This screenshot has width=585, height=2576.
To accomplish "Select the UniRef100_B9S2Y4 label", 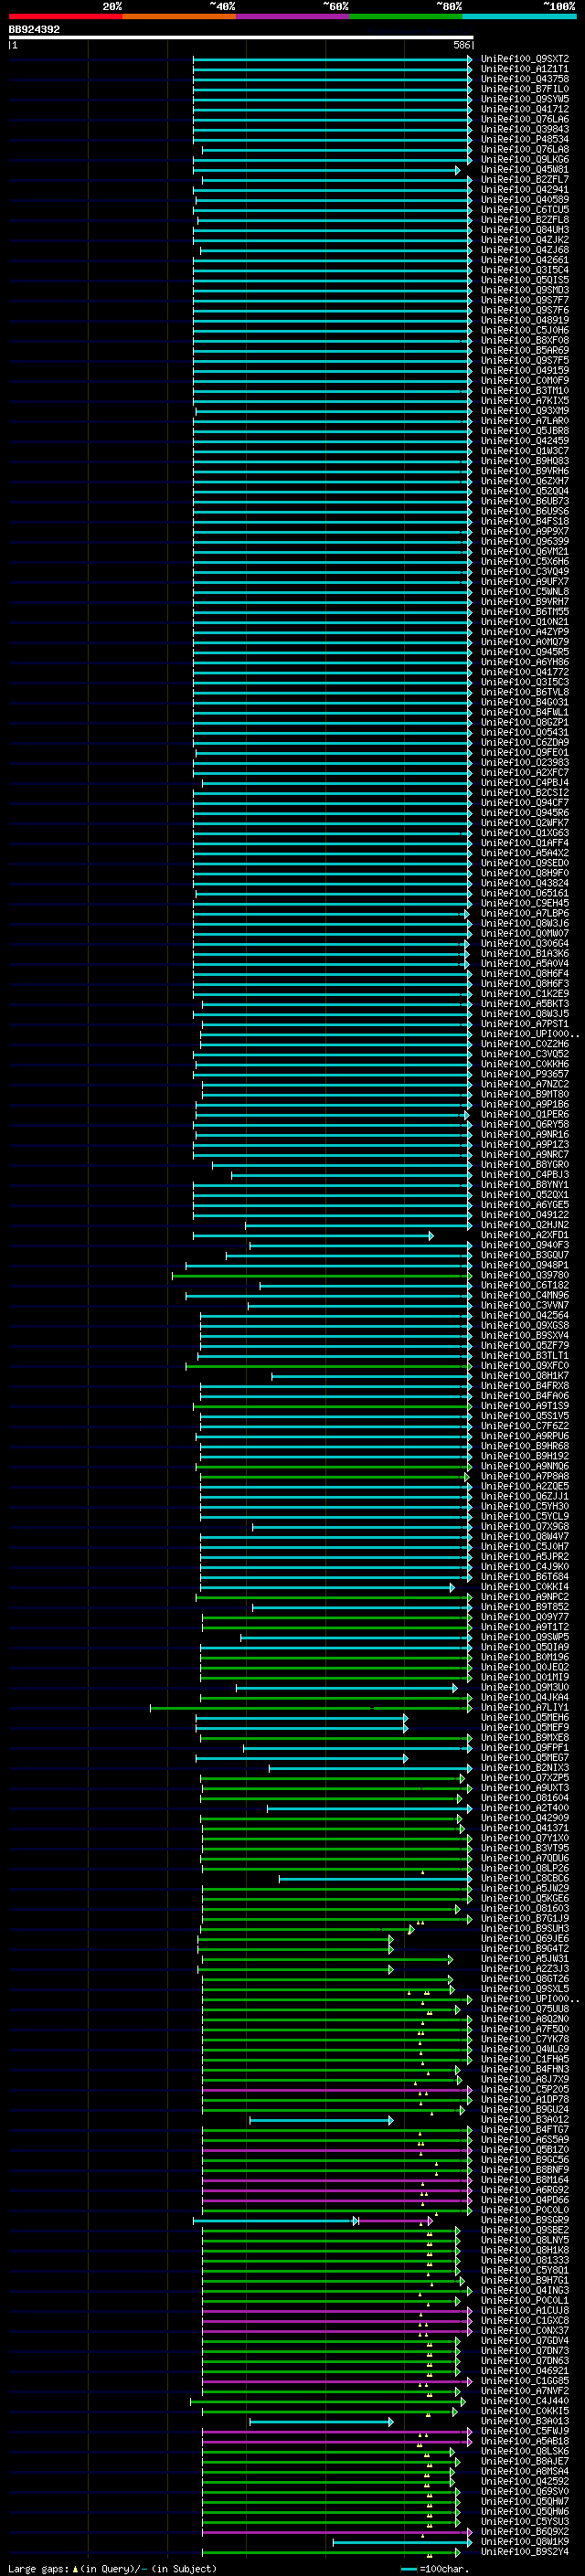I will click(524, 2552).
